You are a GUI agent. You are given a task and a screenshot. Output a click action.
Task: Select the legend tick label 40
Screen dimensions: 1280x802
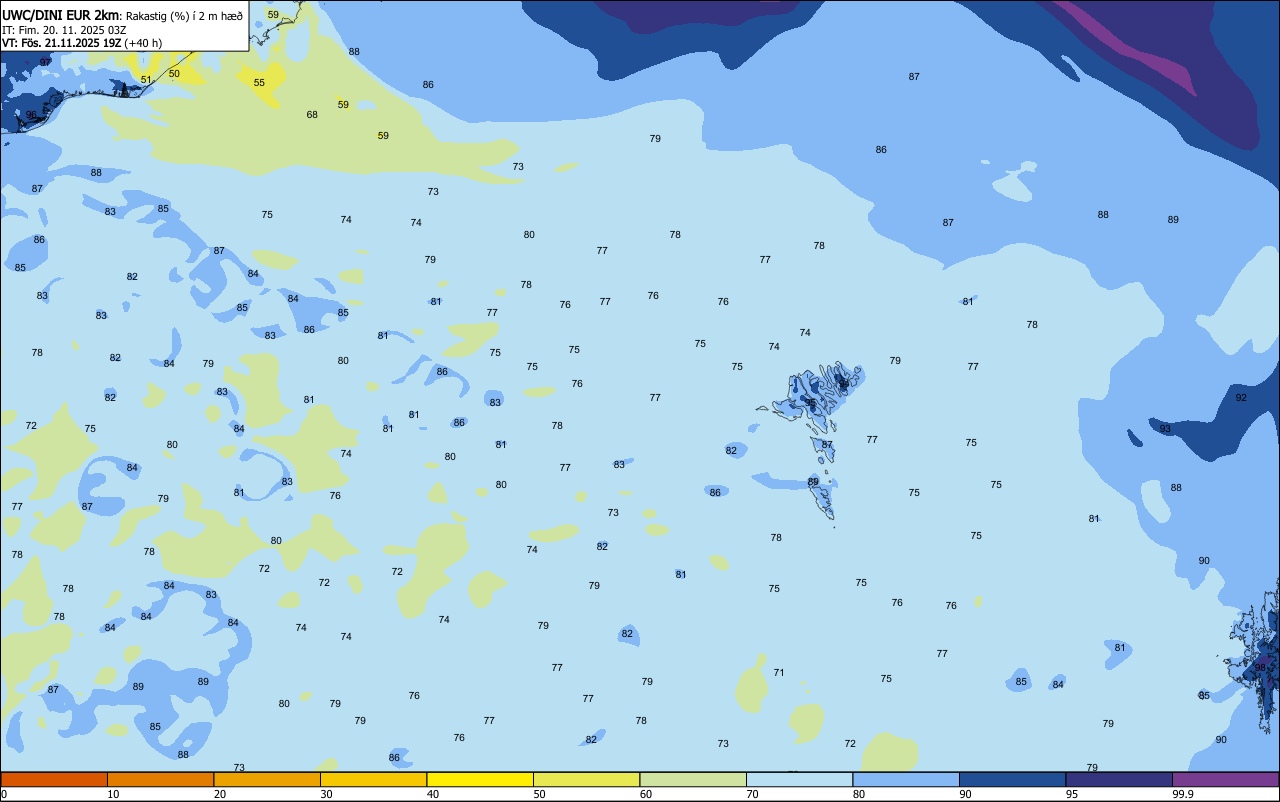pyautogui.click(x=432, y=794)
